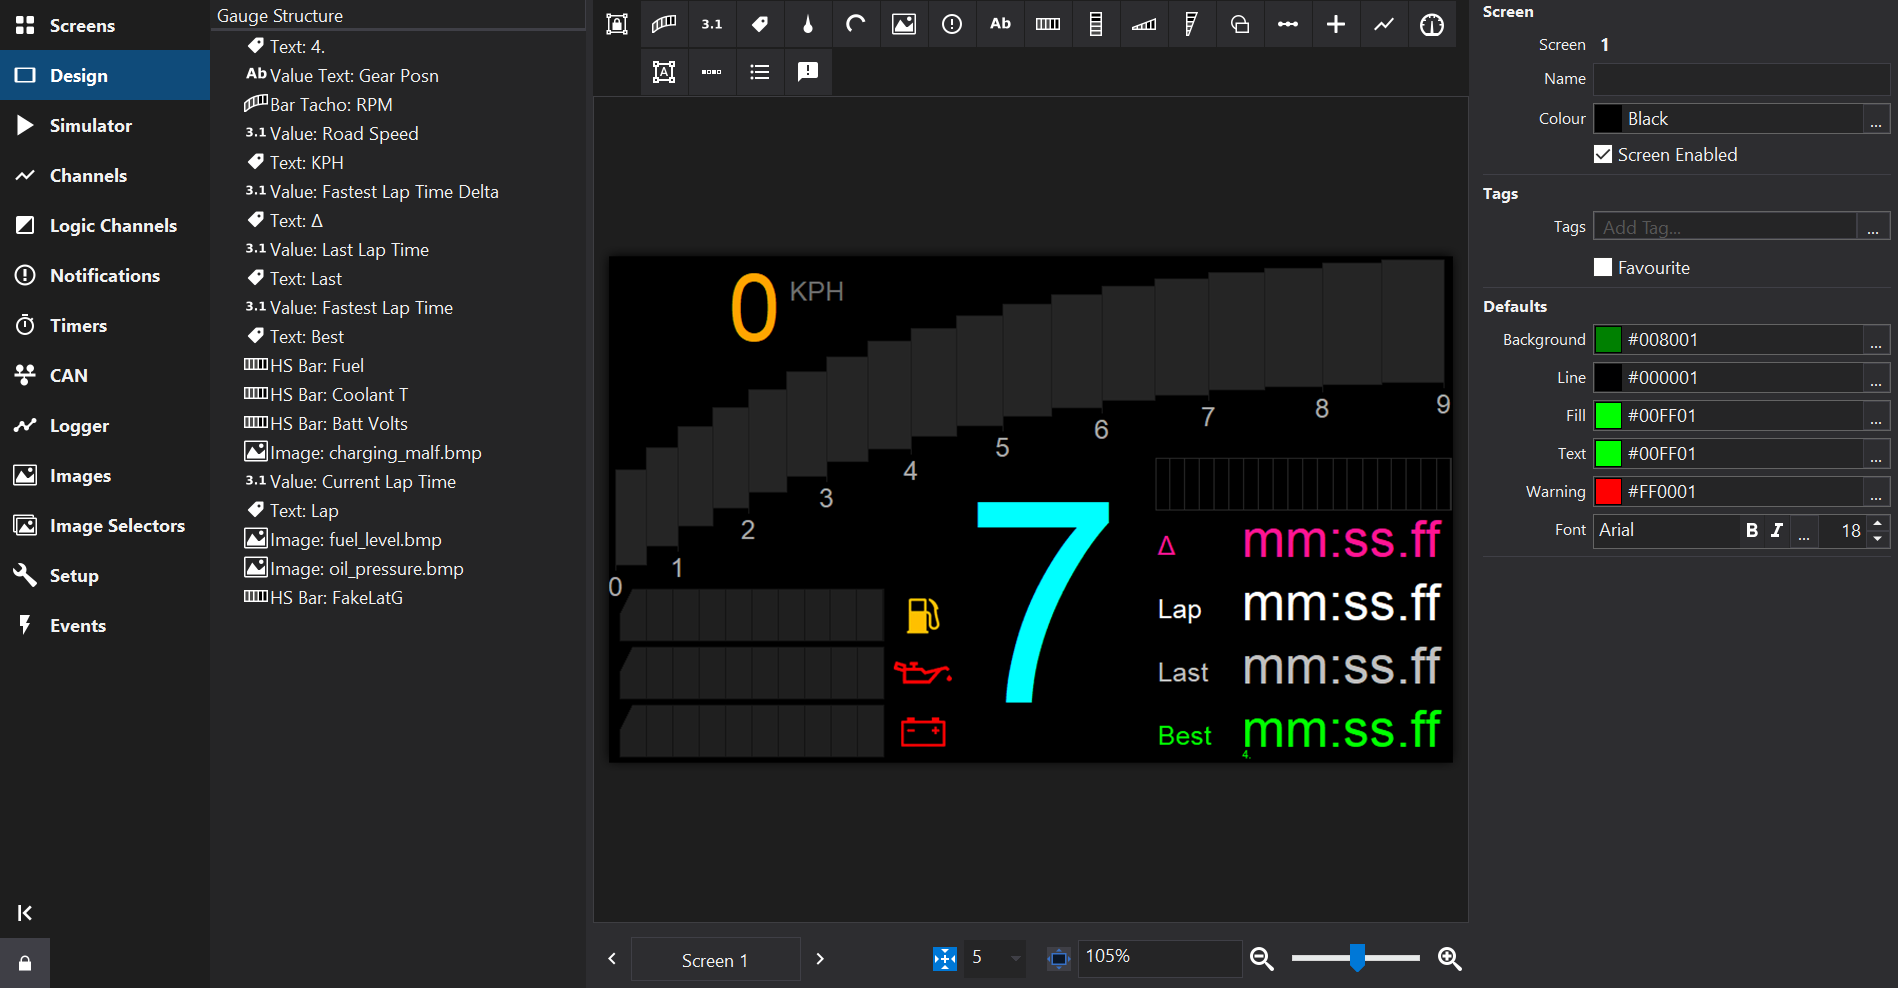Viewport: 1898px width, 988px height.
Task: Add an Image gauge from toolbar
Action: [904, 24]
